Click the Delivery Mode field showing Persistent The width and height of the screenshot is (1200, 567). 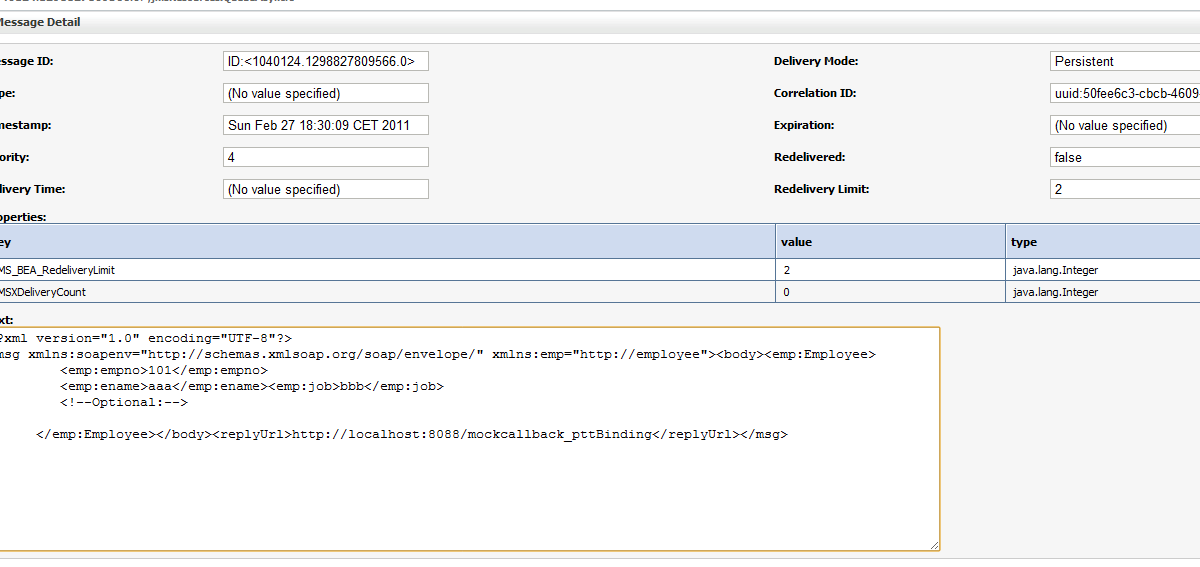[x=1125, y=61]
